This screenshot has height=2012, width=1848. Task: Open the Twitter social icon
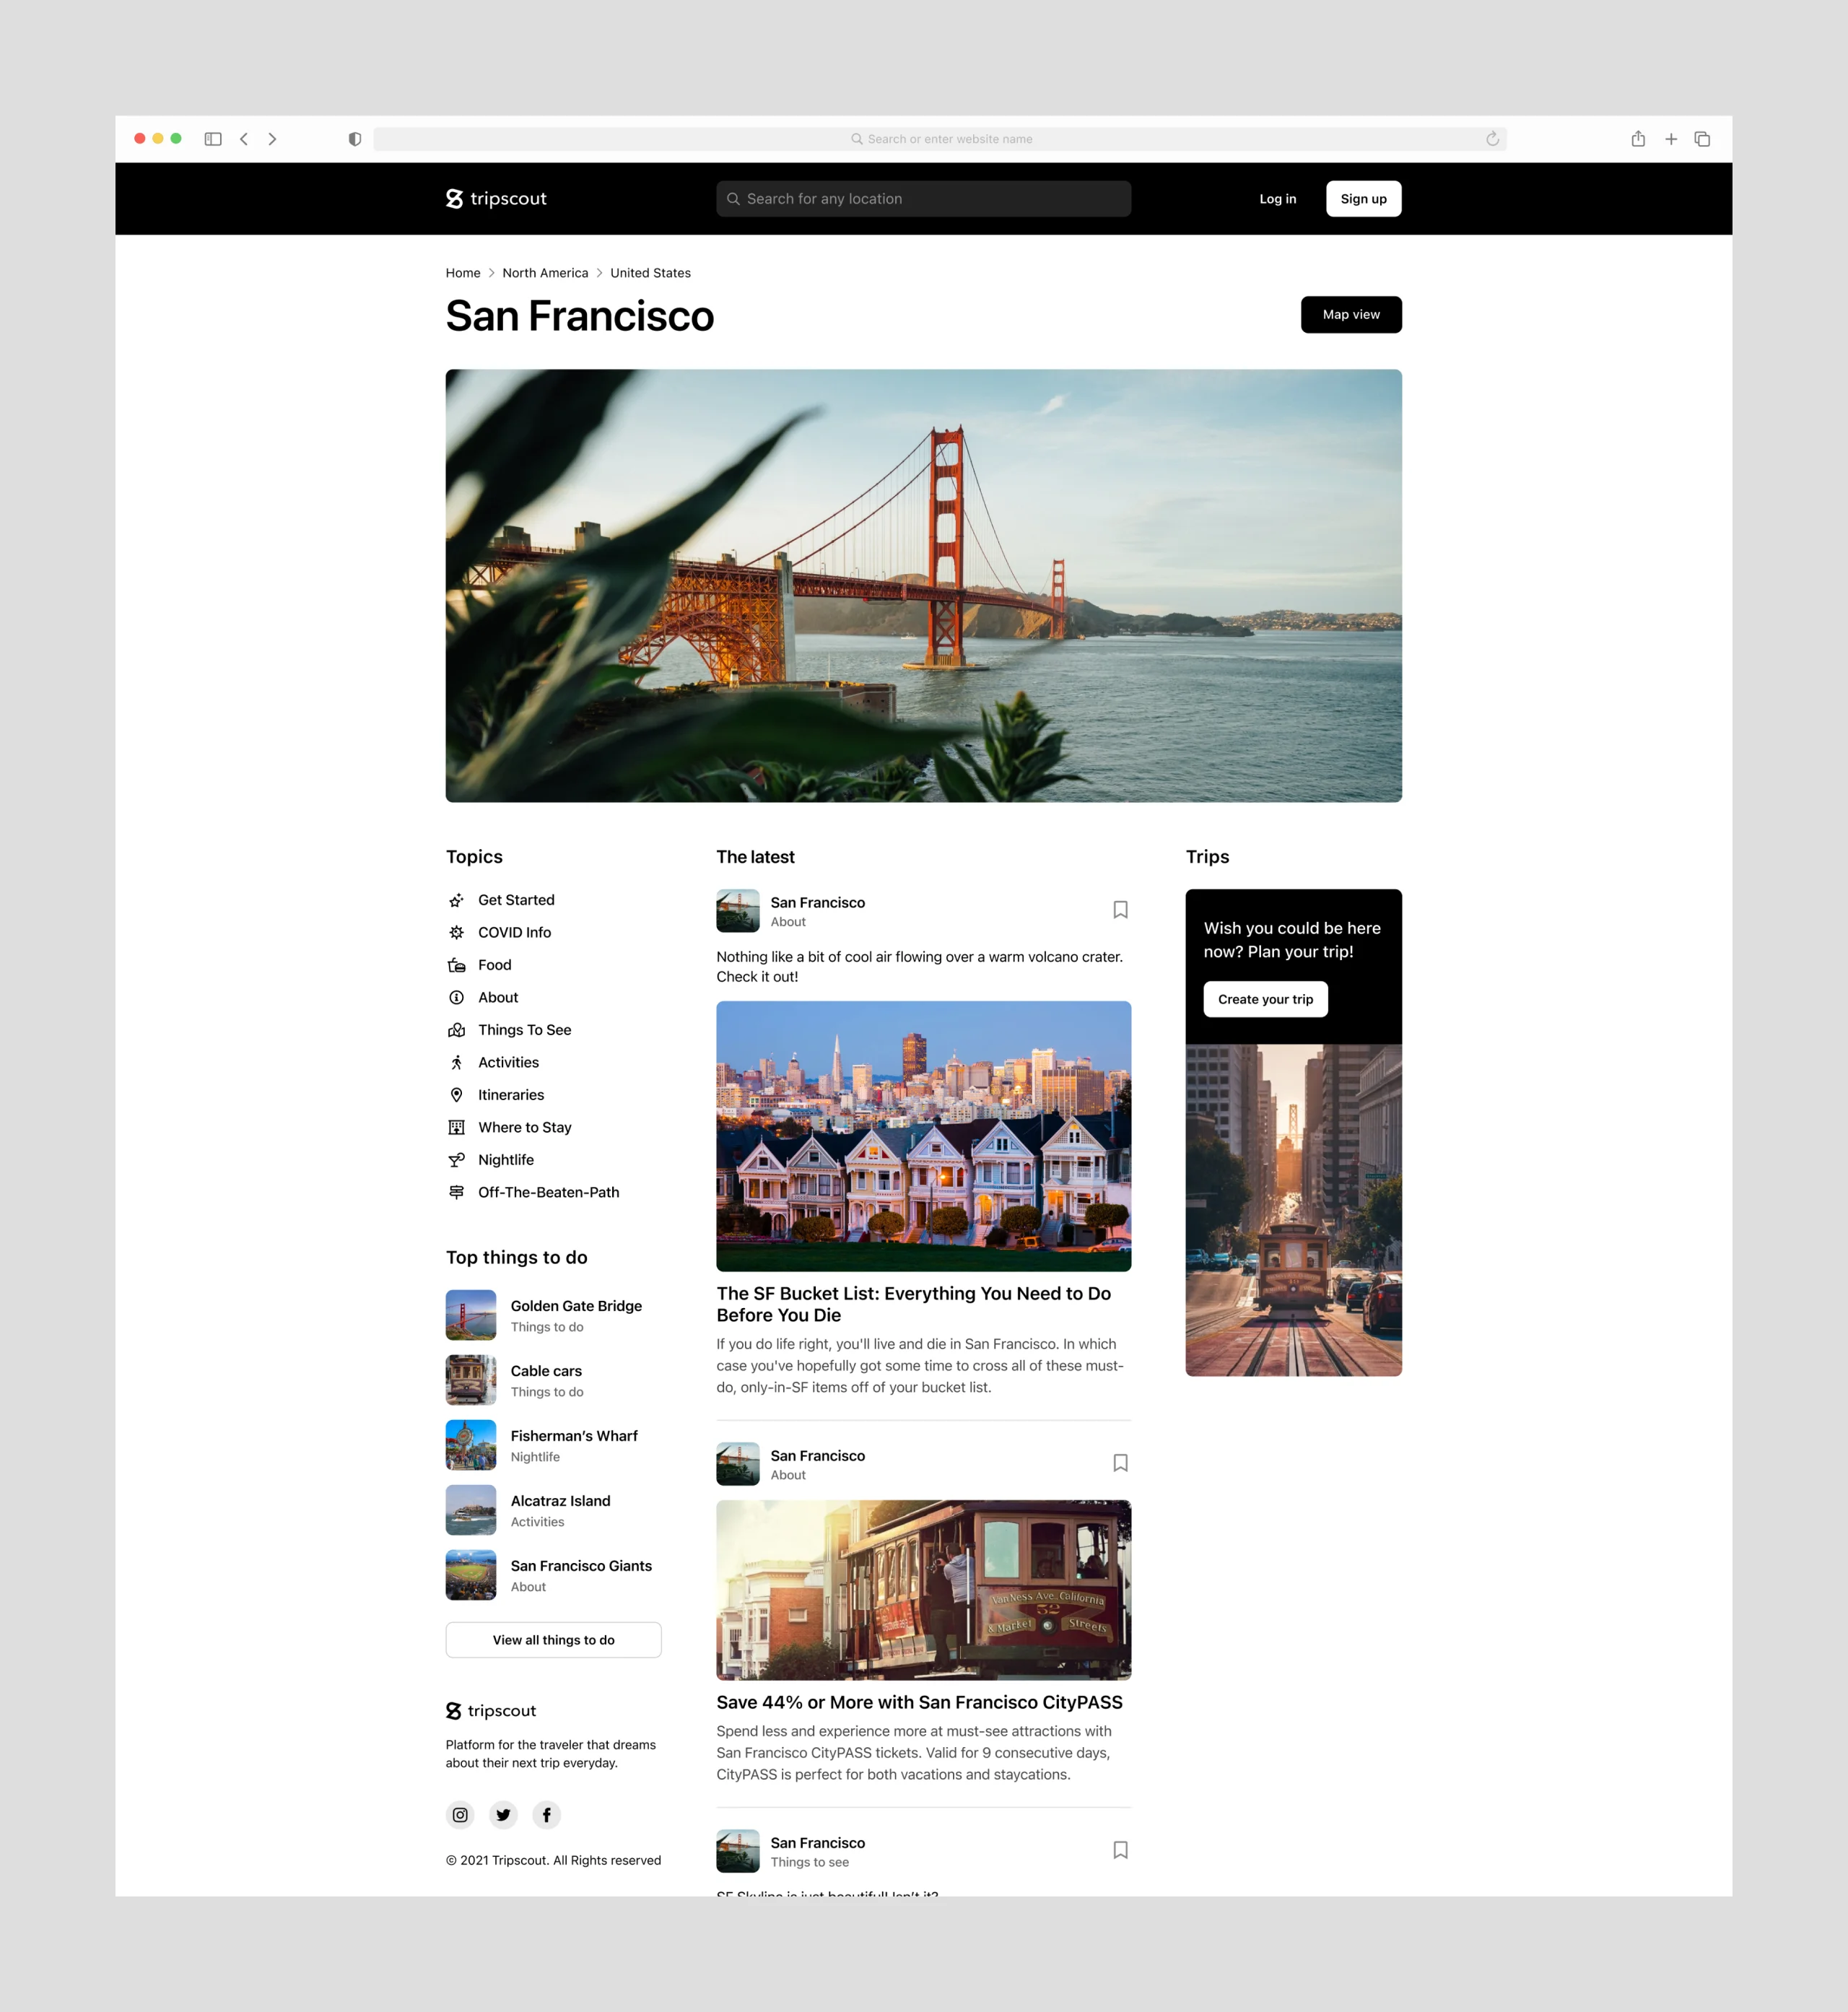tap(503, 1814)
